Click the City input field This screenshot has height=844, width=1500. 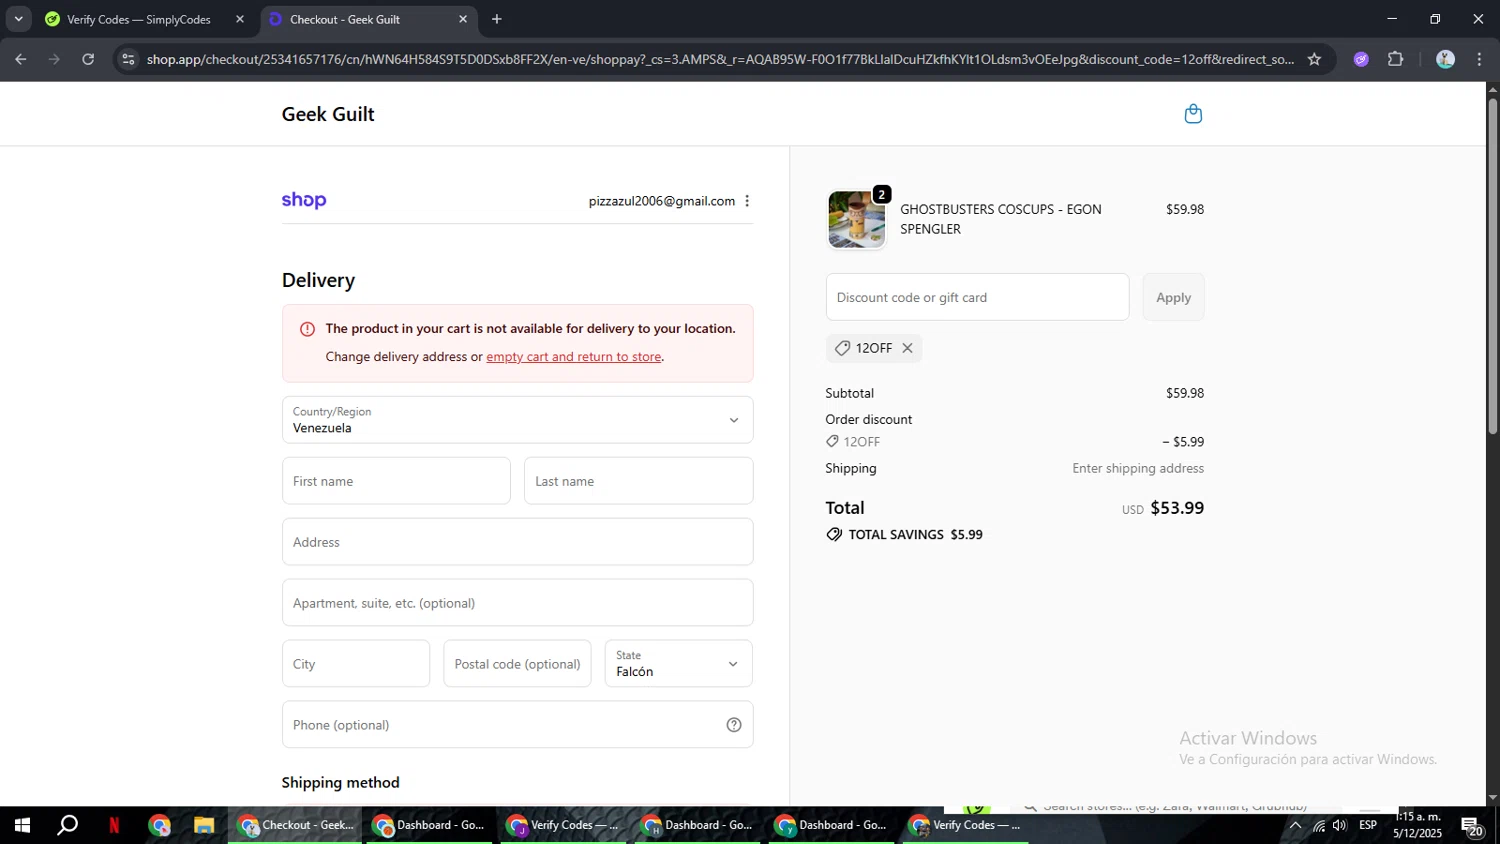(356, 664)
